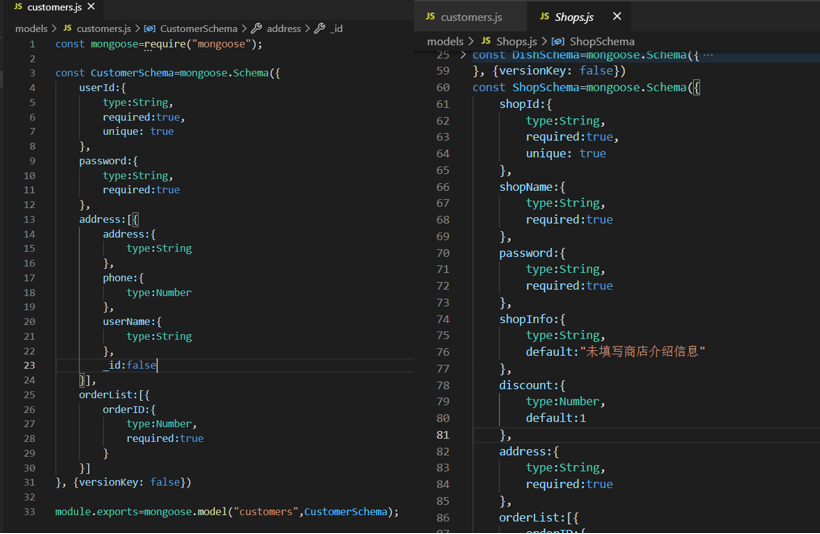820x534 pixels.
Task: Select the Shops.js tab
Action: (574, 17)
